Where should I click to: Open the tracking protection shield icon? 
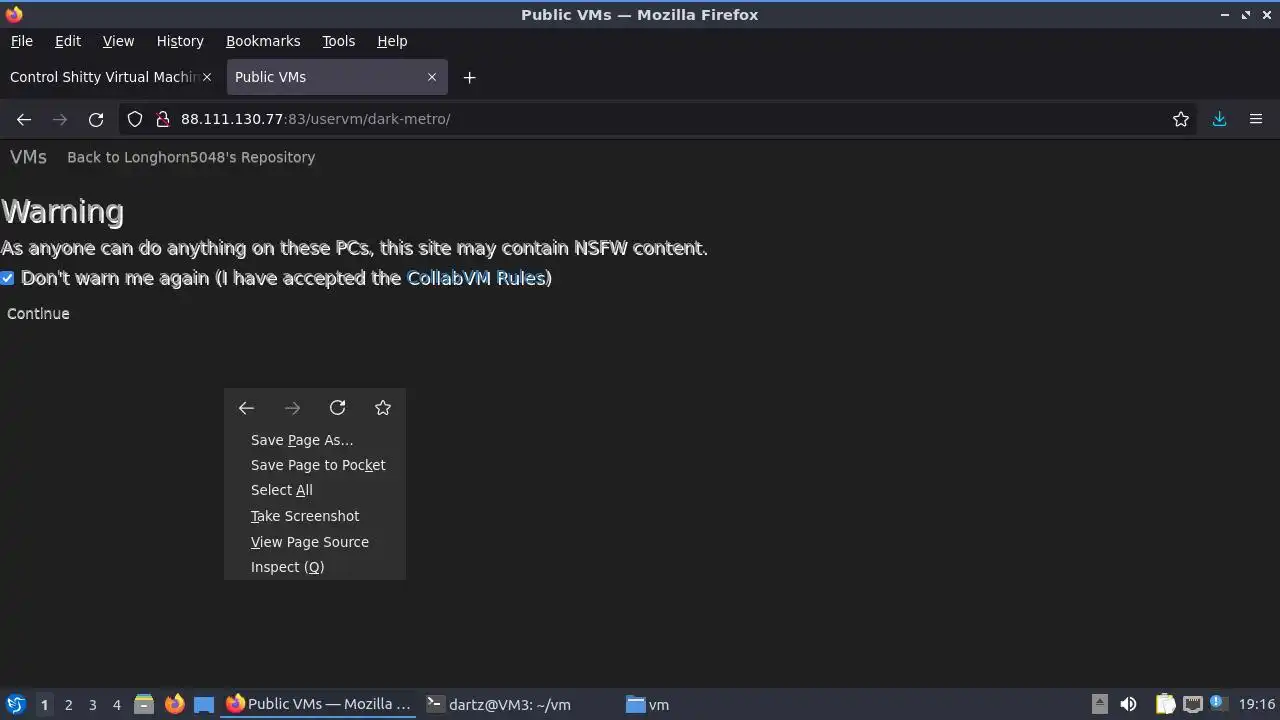(x=135, y=119)
